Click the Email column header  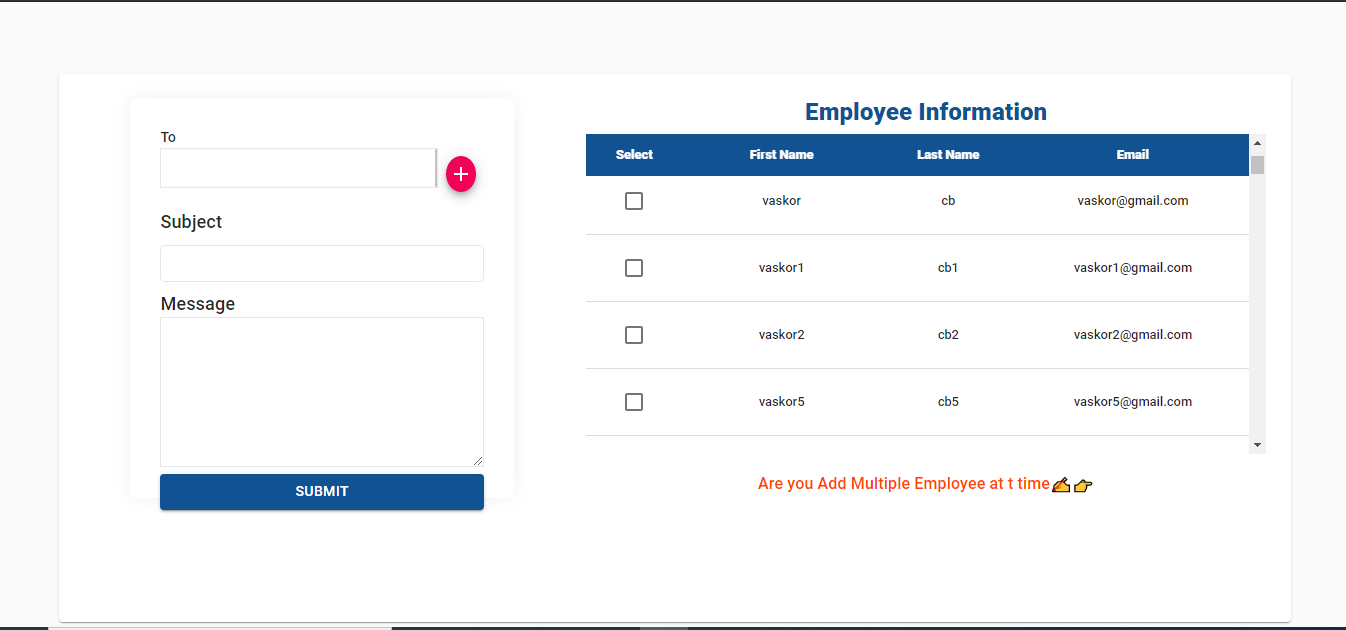(x=1132, y=155)
